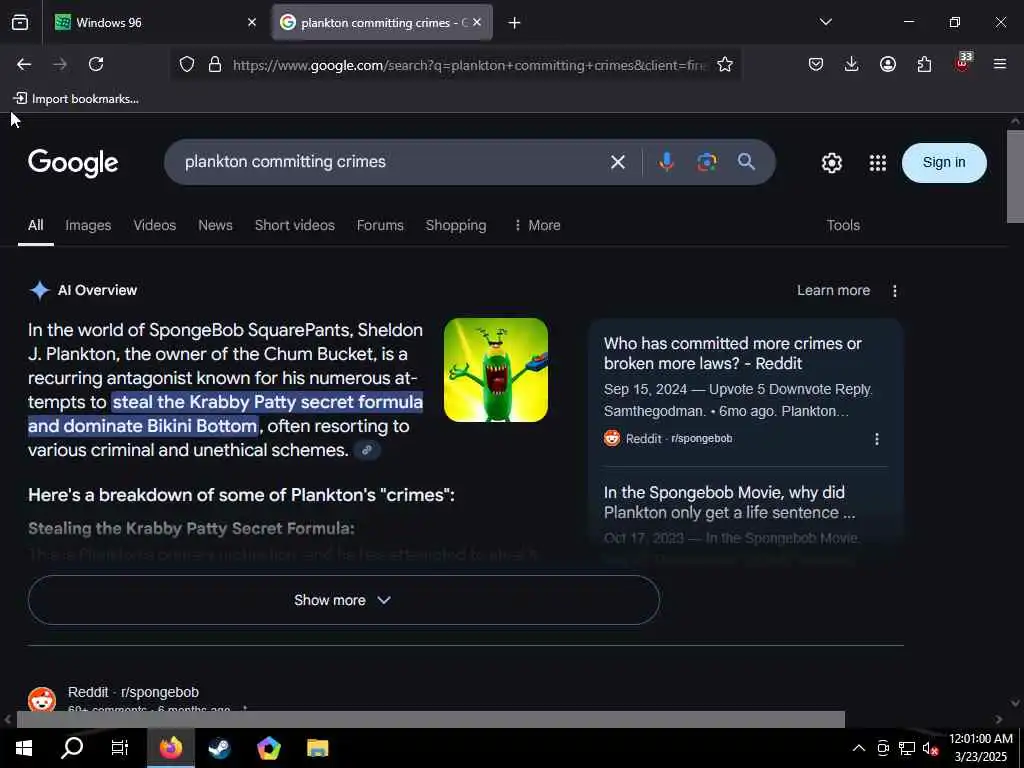1024x768 pixels.
Task: Expand AI Overview with Show more
Action: [x=344, y=600]
